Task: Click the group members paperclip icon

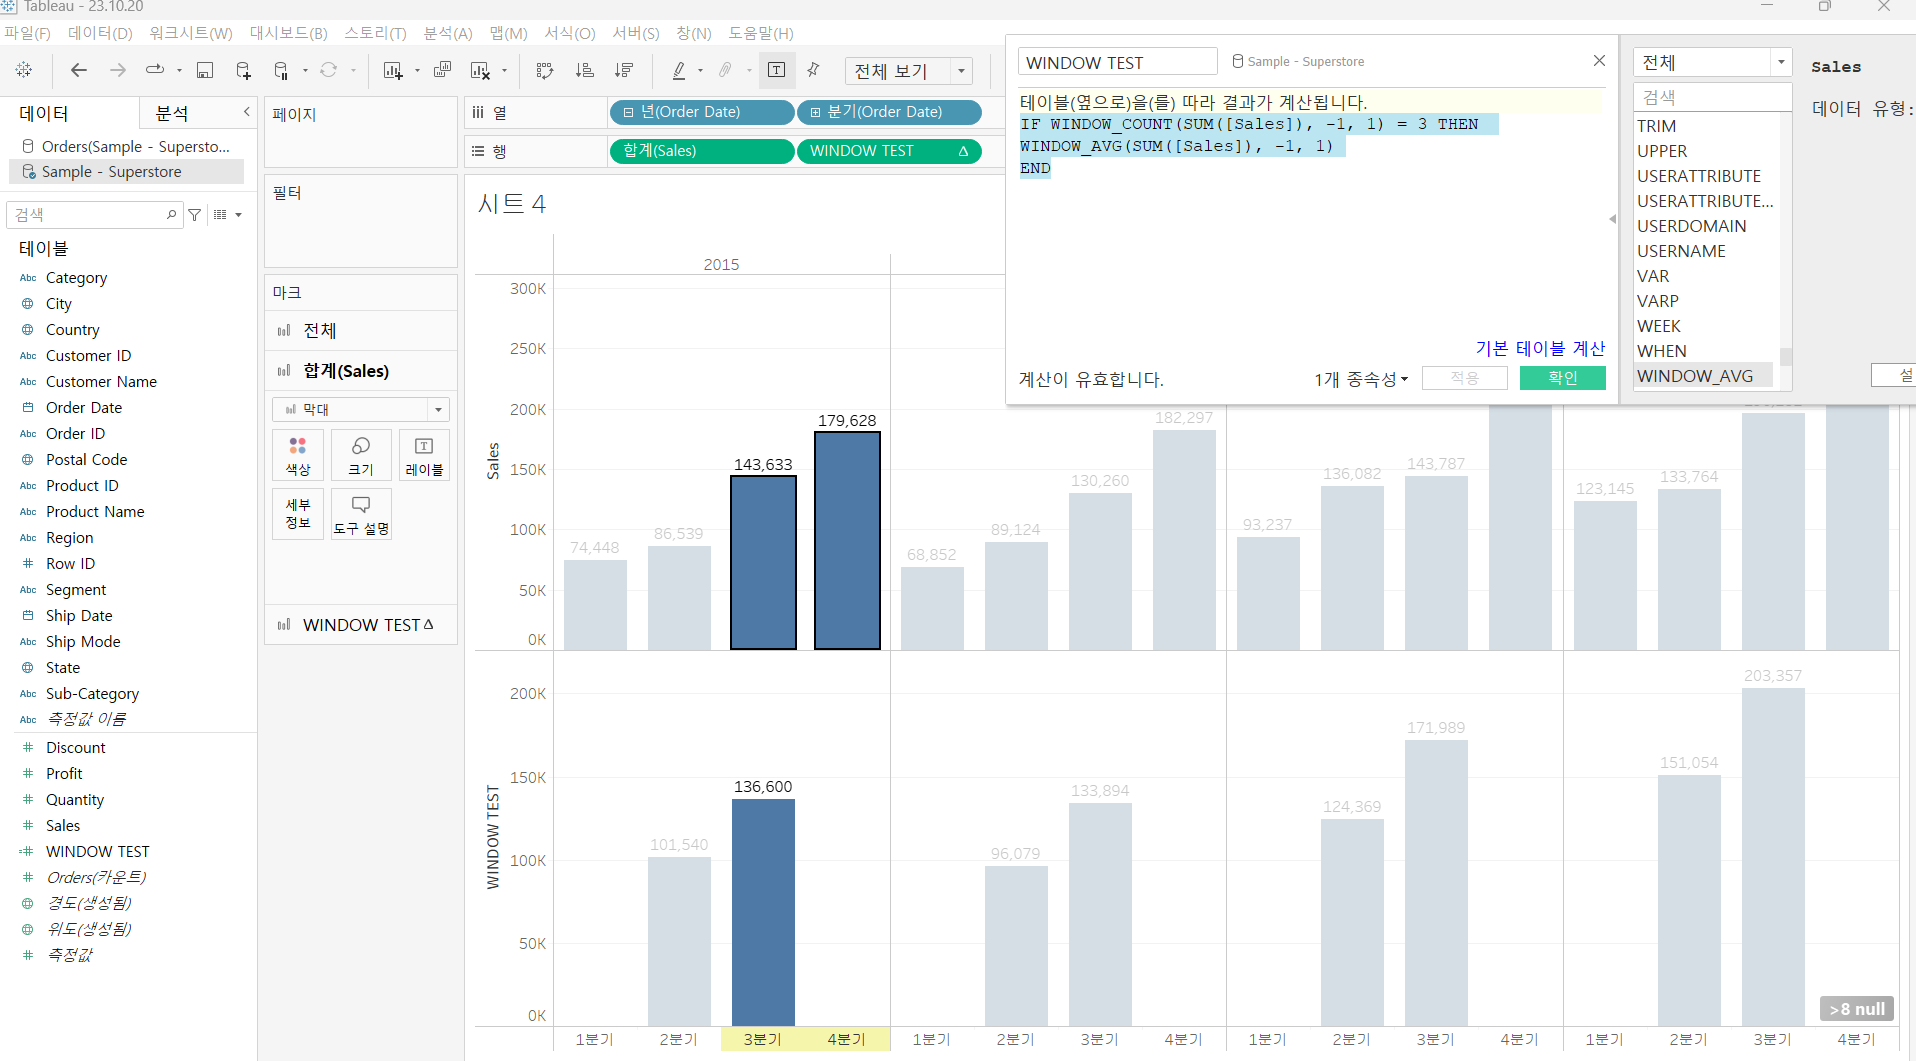Action: pos(725,70)
